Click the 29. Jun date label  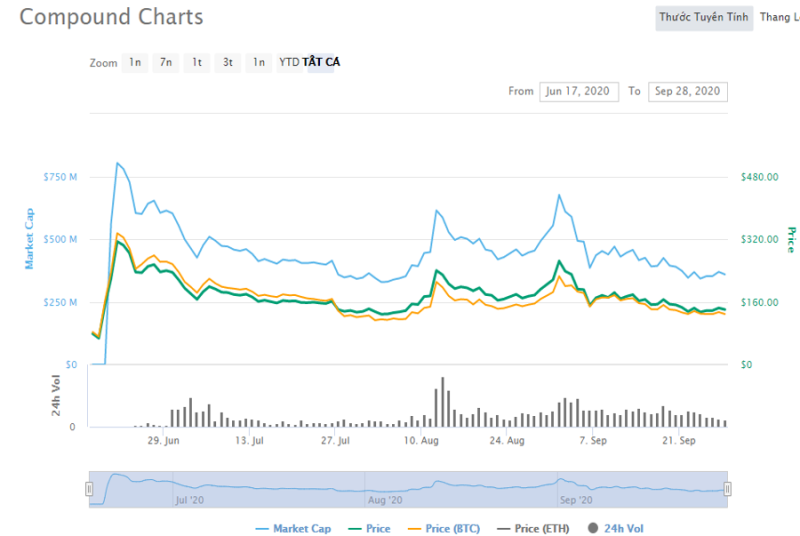point(163,441)
